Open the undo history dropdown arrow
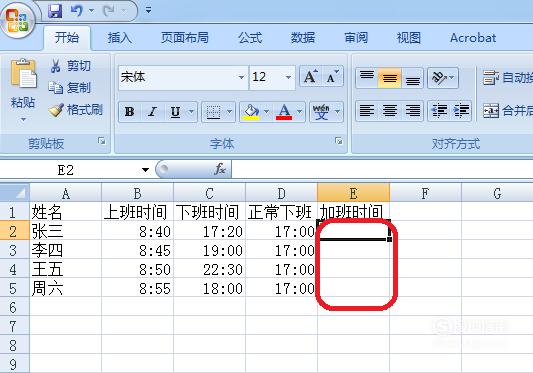Screen dimensions: 533x373 91,11
